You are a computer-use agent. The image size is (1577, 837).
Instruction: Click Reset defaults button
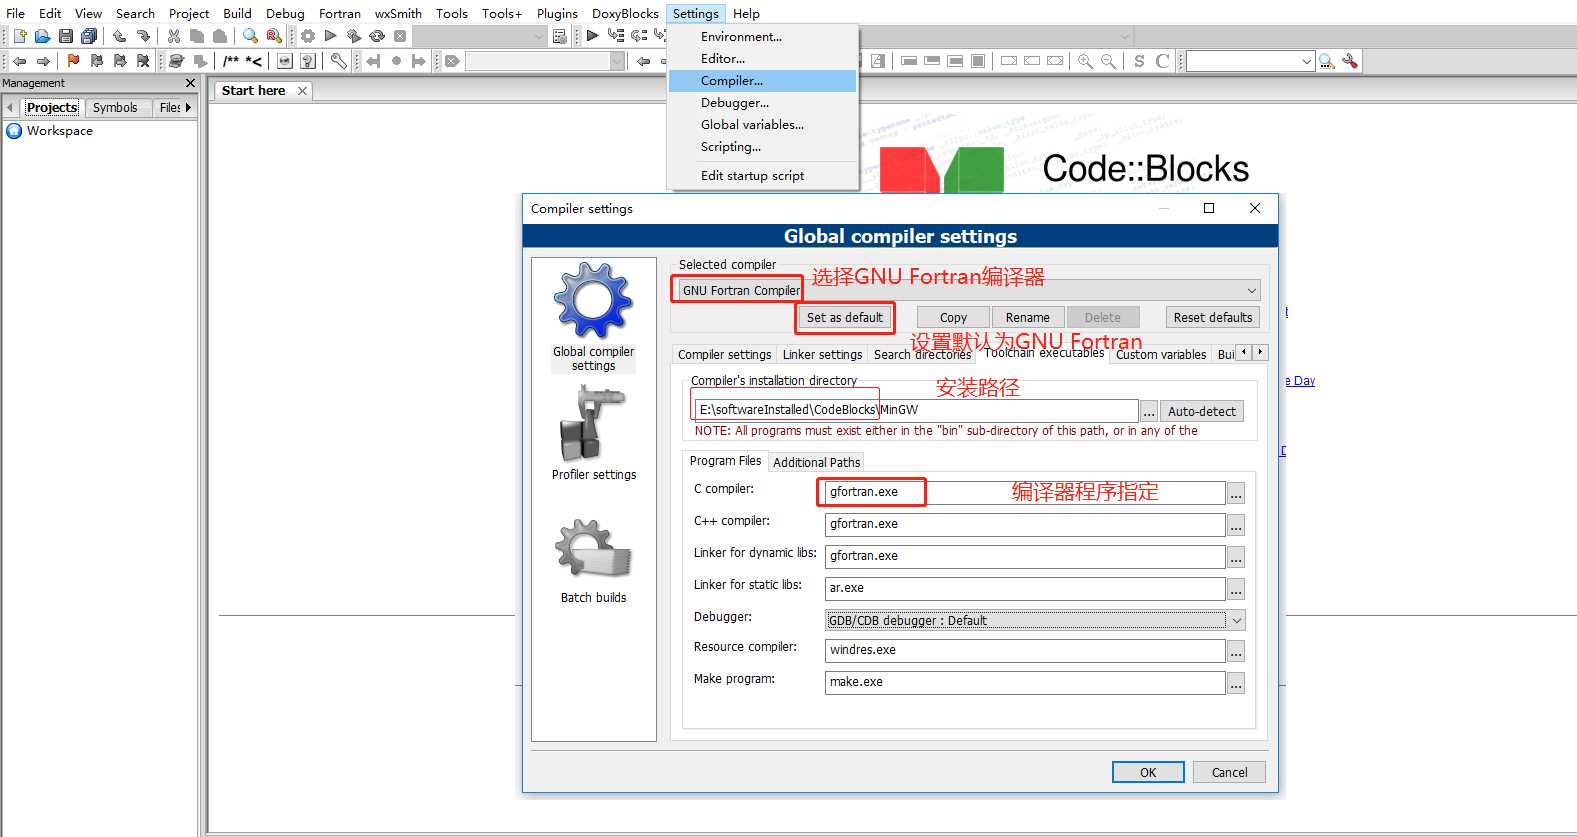[x=1213, y=318]
